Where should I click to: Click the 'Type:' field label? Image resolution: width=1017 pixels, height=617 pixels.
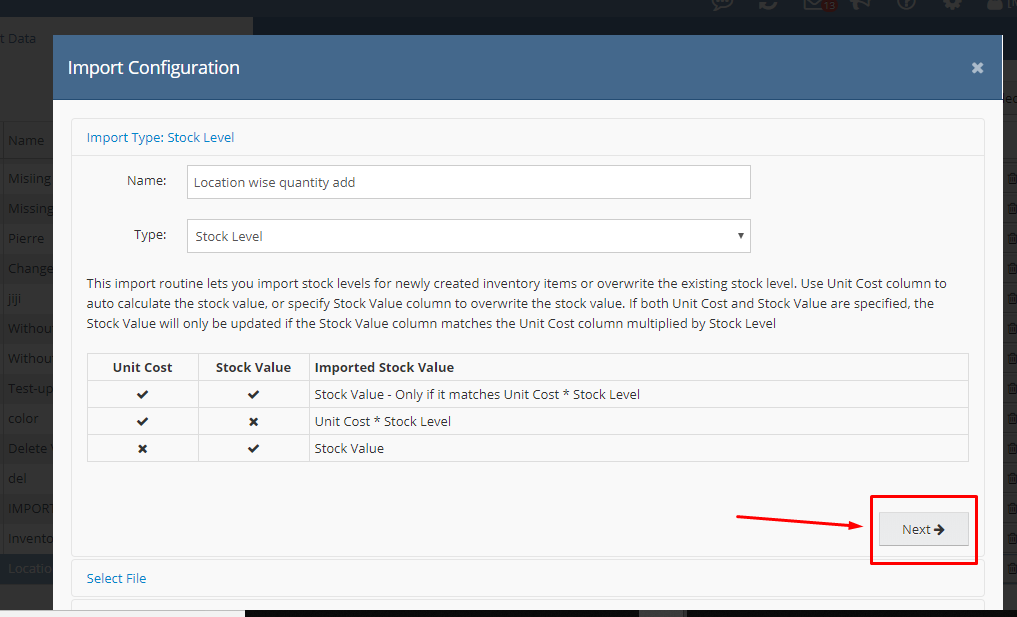(150, 235)
